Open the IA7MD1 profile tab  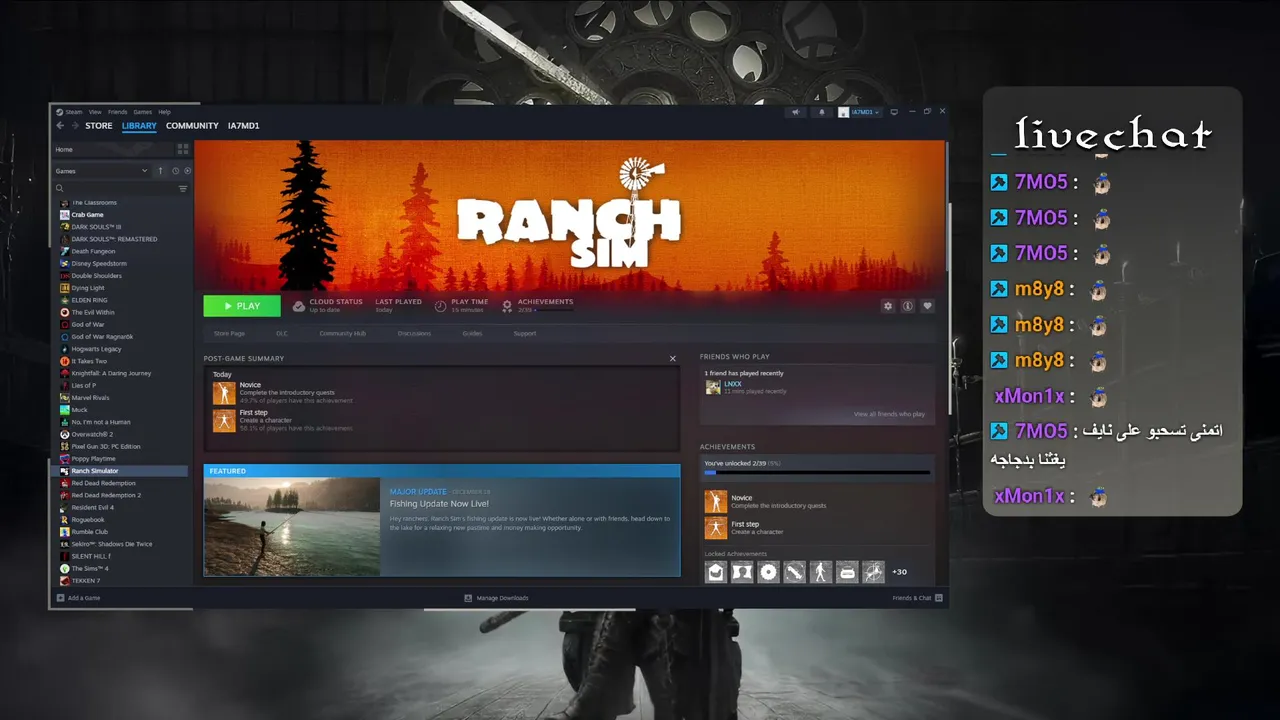[x=244, y=126]
